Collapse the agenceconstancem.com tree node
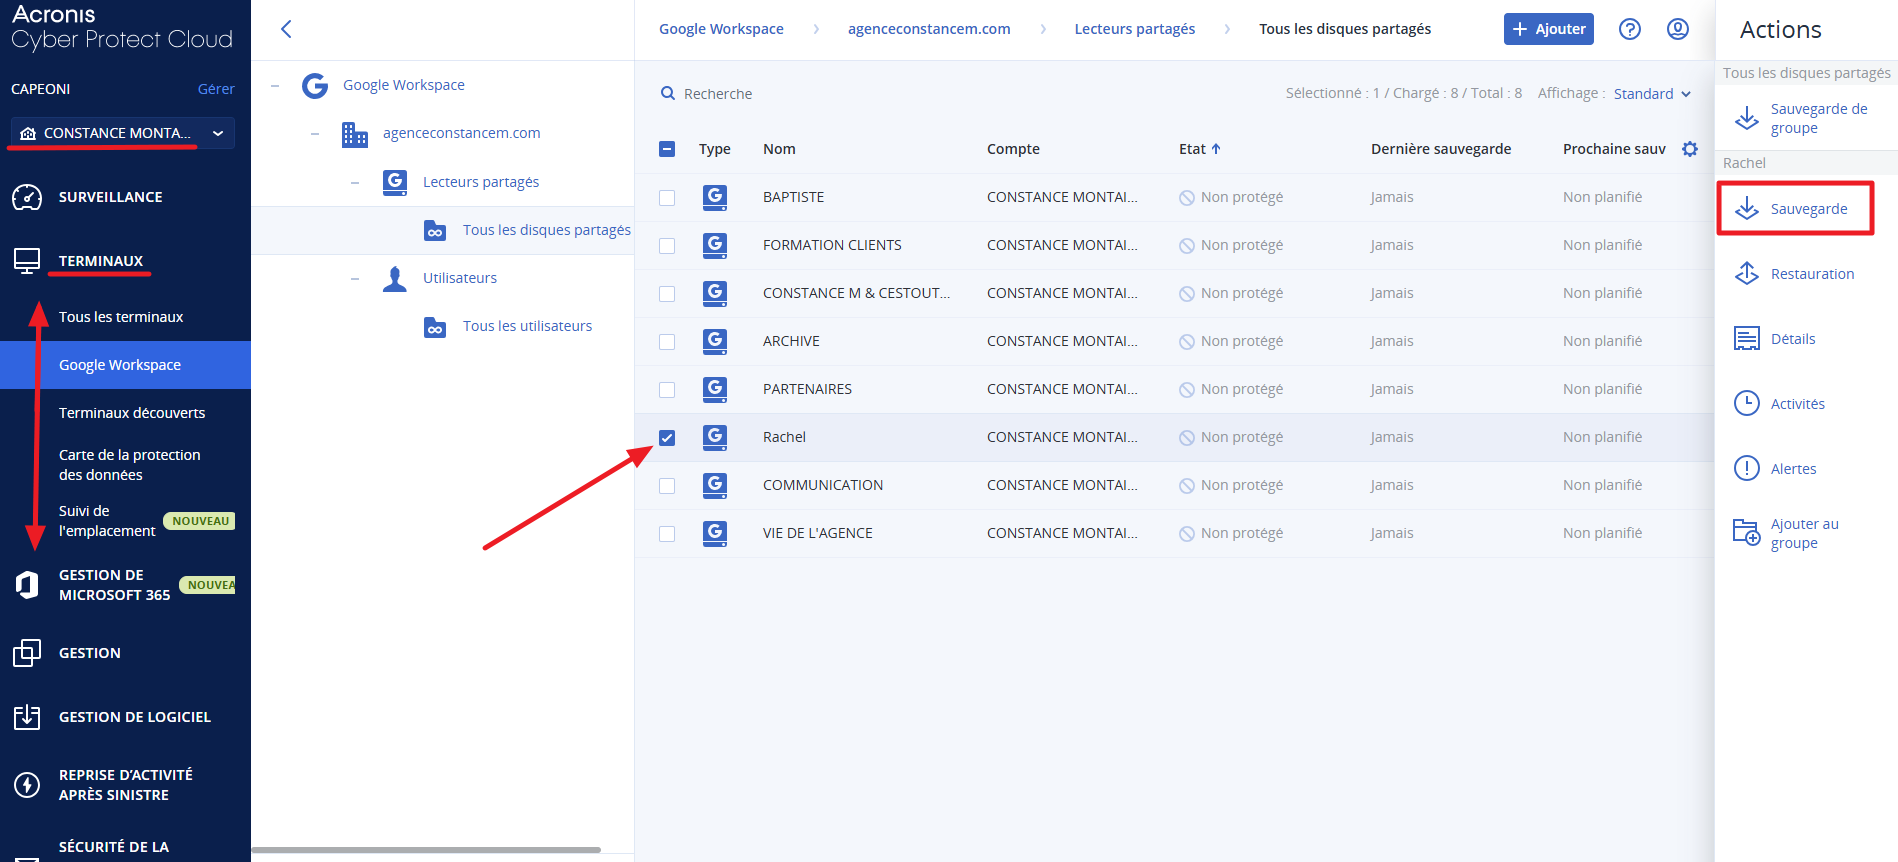1898x862 pixels. click(315, 134)
